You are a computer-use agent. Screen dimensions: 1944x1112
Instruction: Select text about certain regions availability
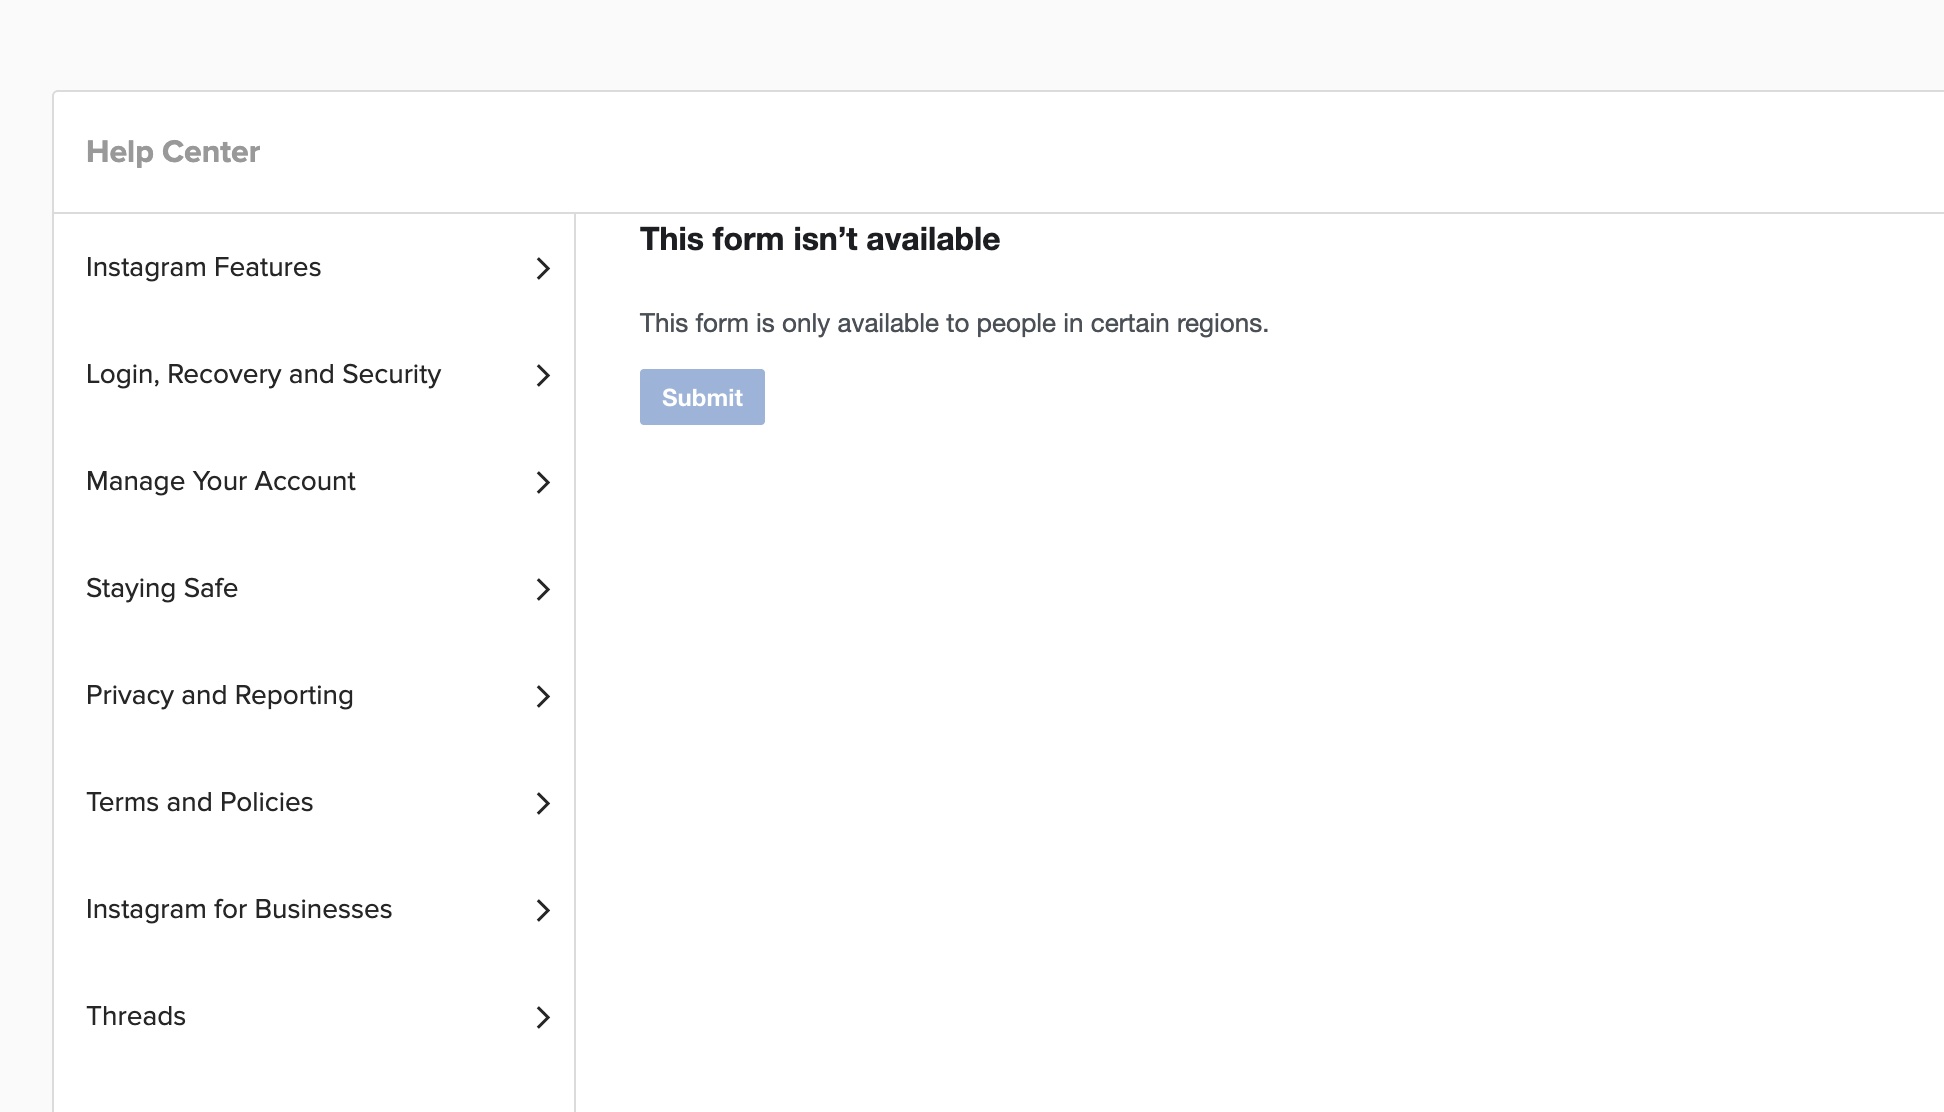(x=954, y=323)
